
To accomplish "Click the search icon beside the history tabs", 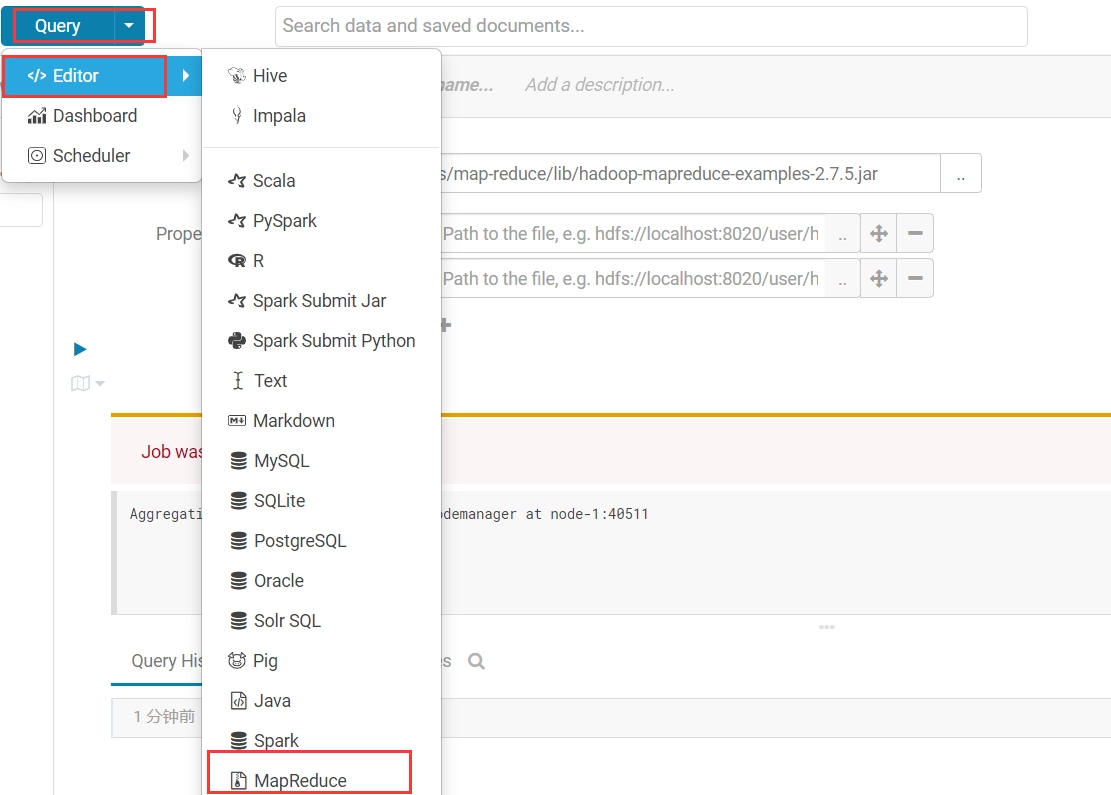I will (x=476, y=661).
